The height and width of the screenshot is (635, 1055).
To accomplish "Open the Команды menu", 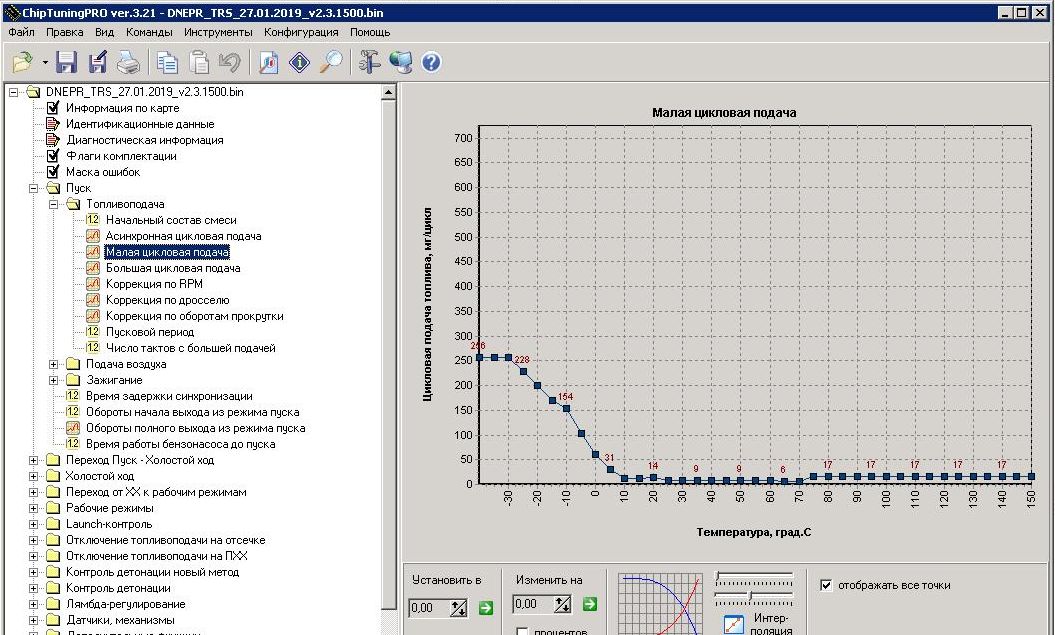I will [149, 32].
